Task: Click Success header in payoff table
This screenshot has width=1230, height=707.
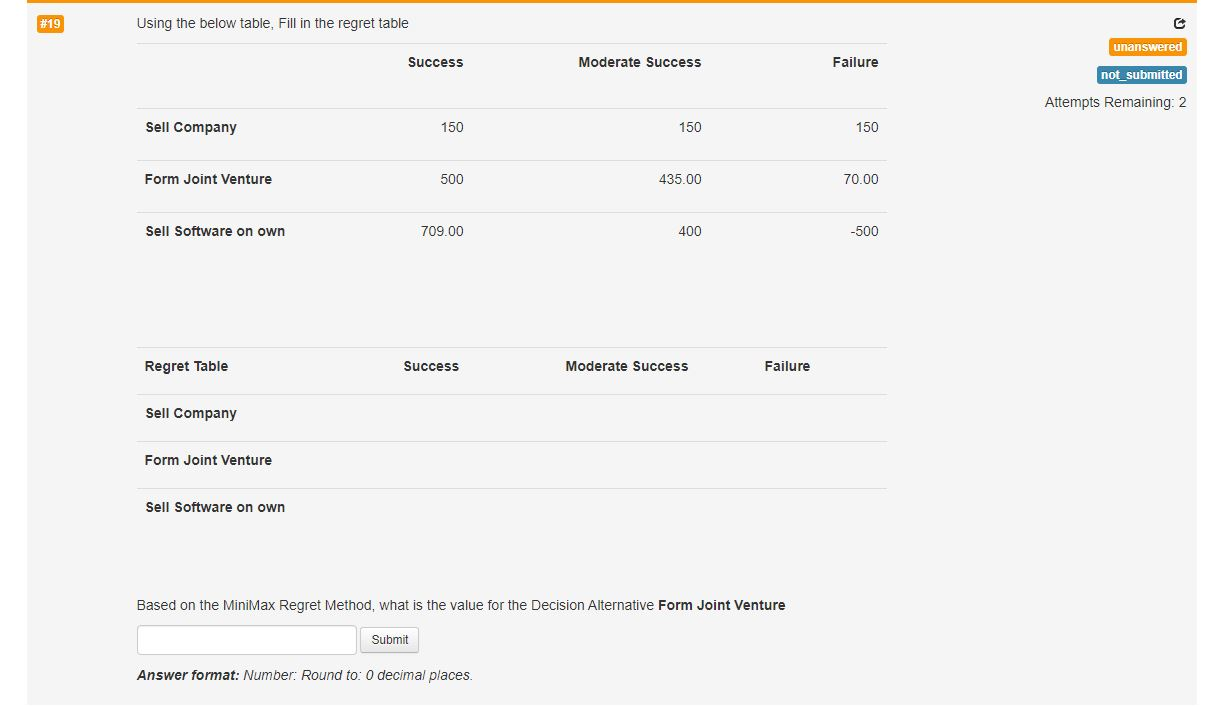Action: 436,62
